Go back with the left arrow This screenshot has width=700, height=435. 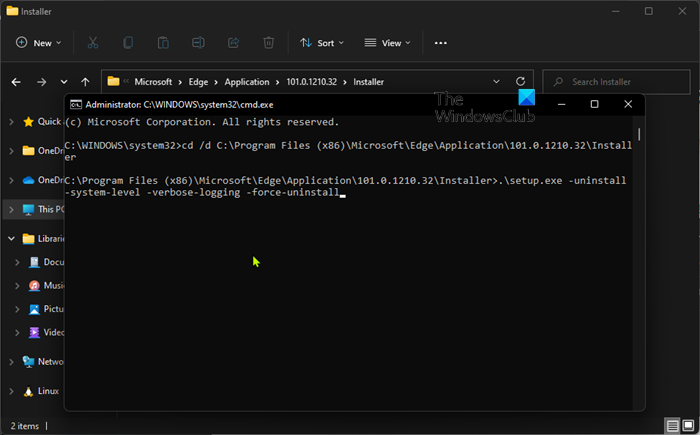tap(16, 82)
